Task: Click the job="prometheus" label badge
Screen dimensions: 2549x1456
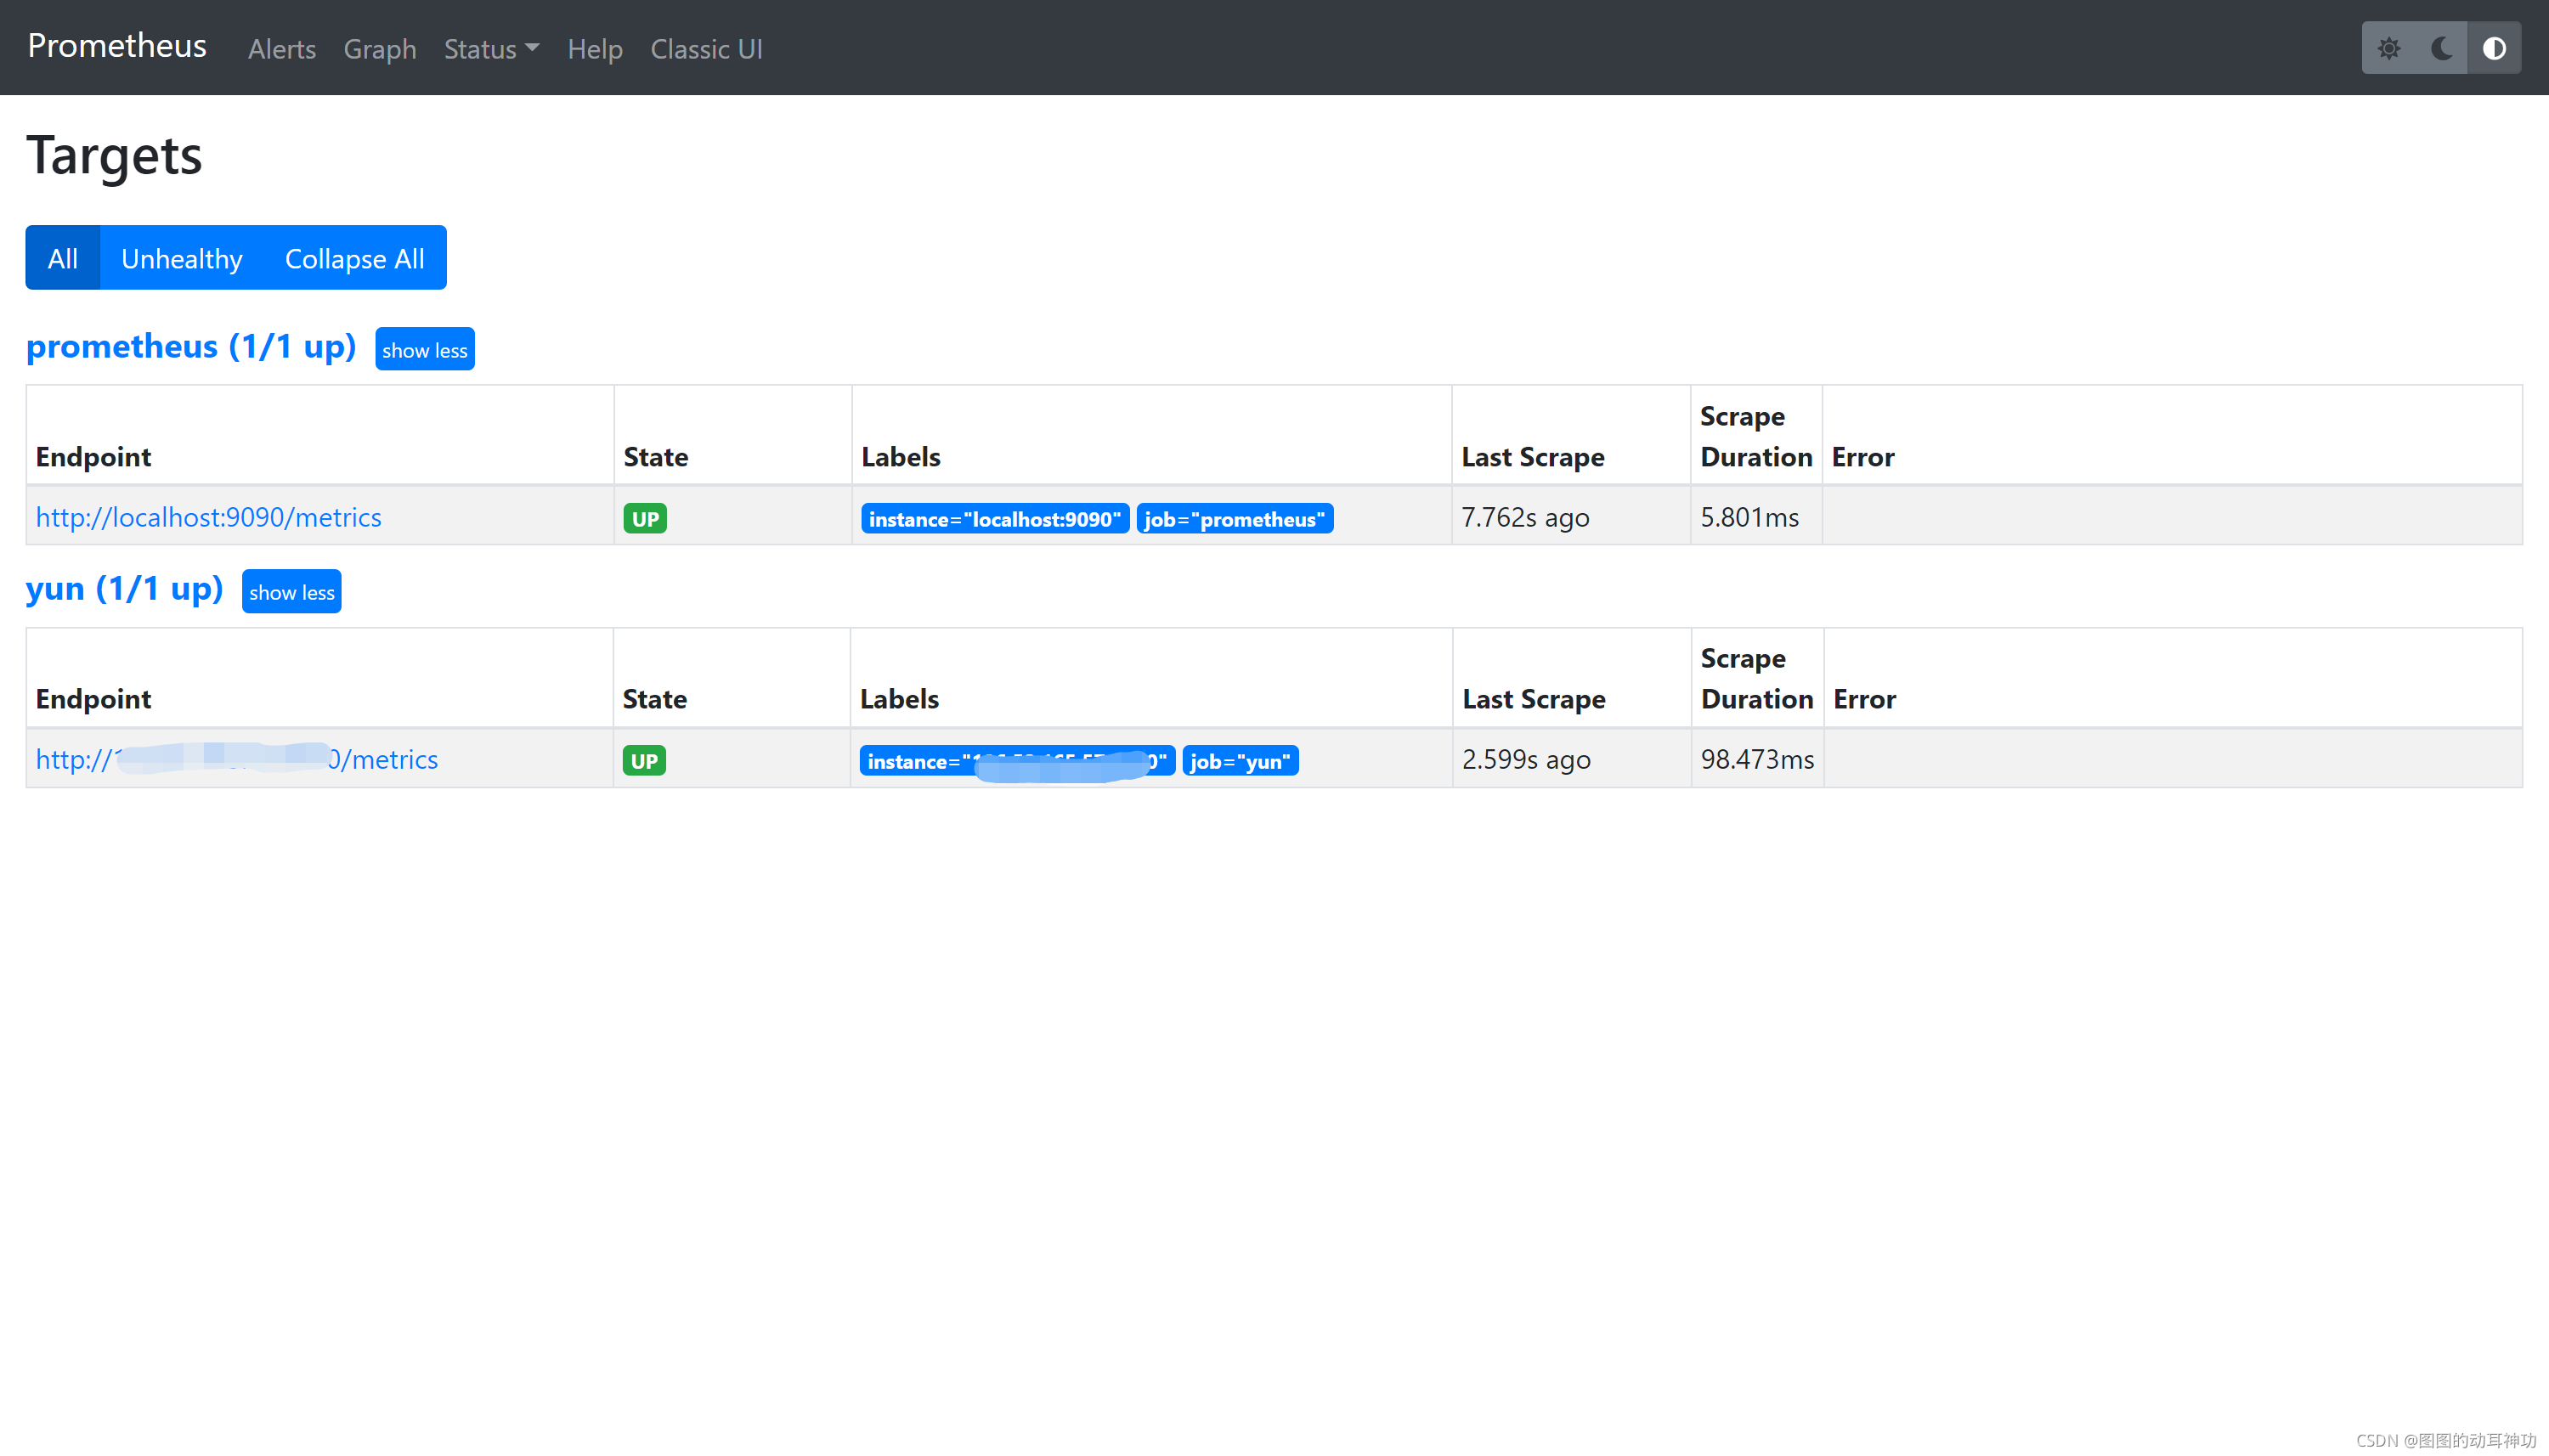Action: click(1234, 519)
